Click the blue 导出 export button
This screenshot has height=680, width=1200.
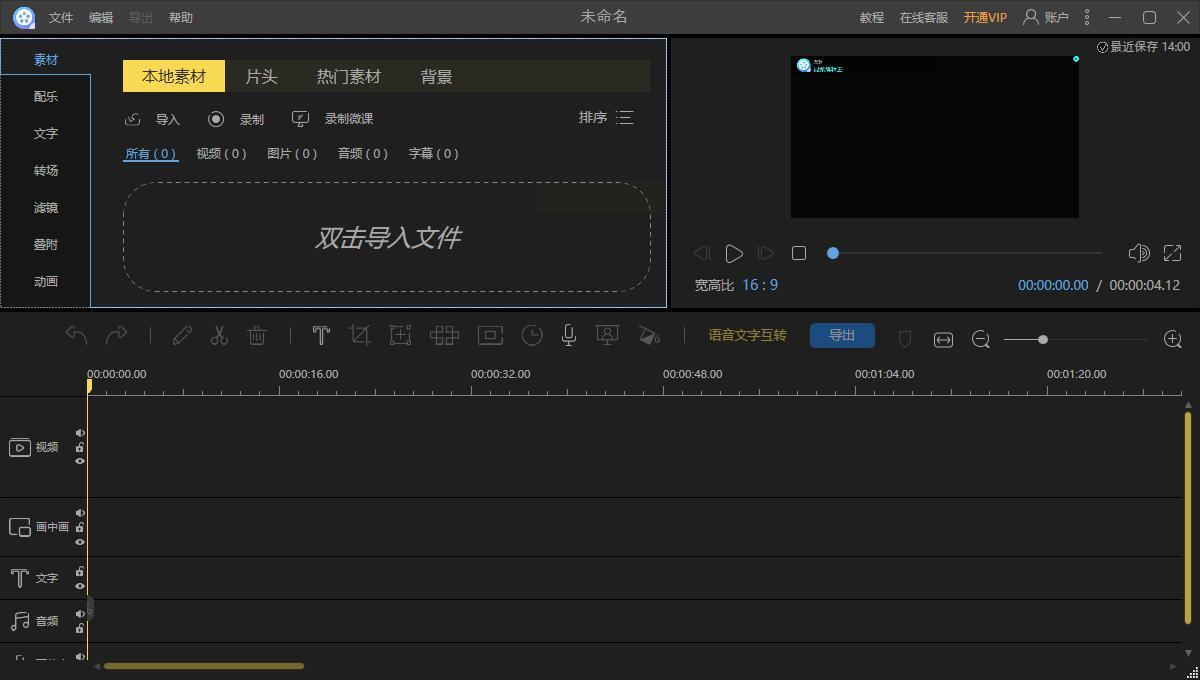pos(842,336)
